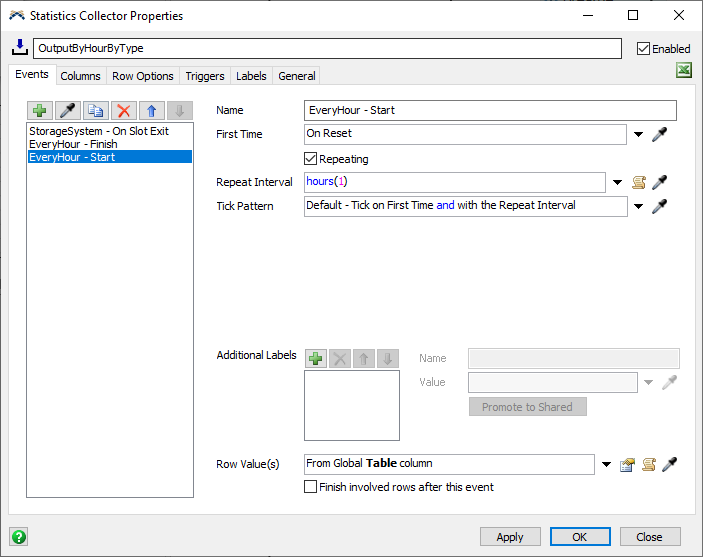Use the Row Value(s) eyedropper sampler
This screenshot has width=703, height=557.
[669, 465]
